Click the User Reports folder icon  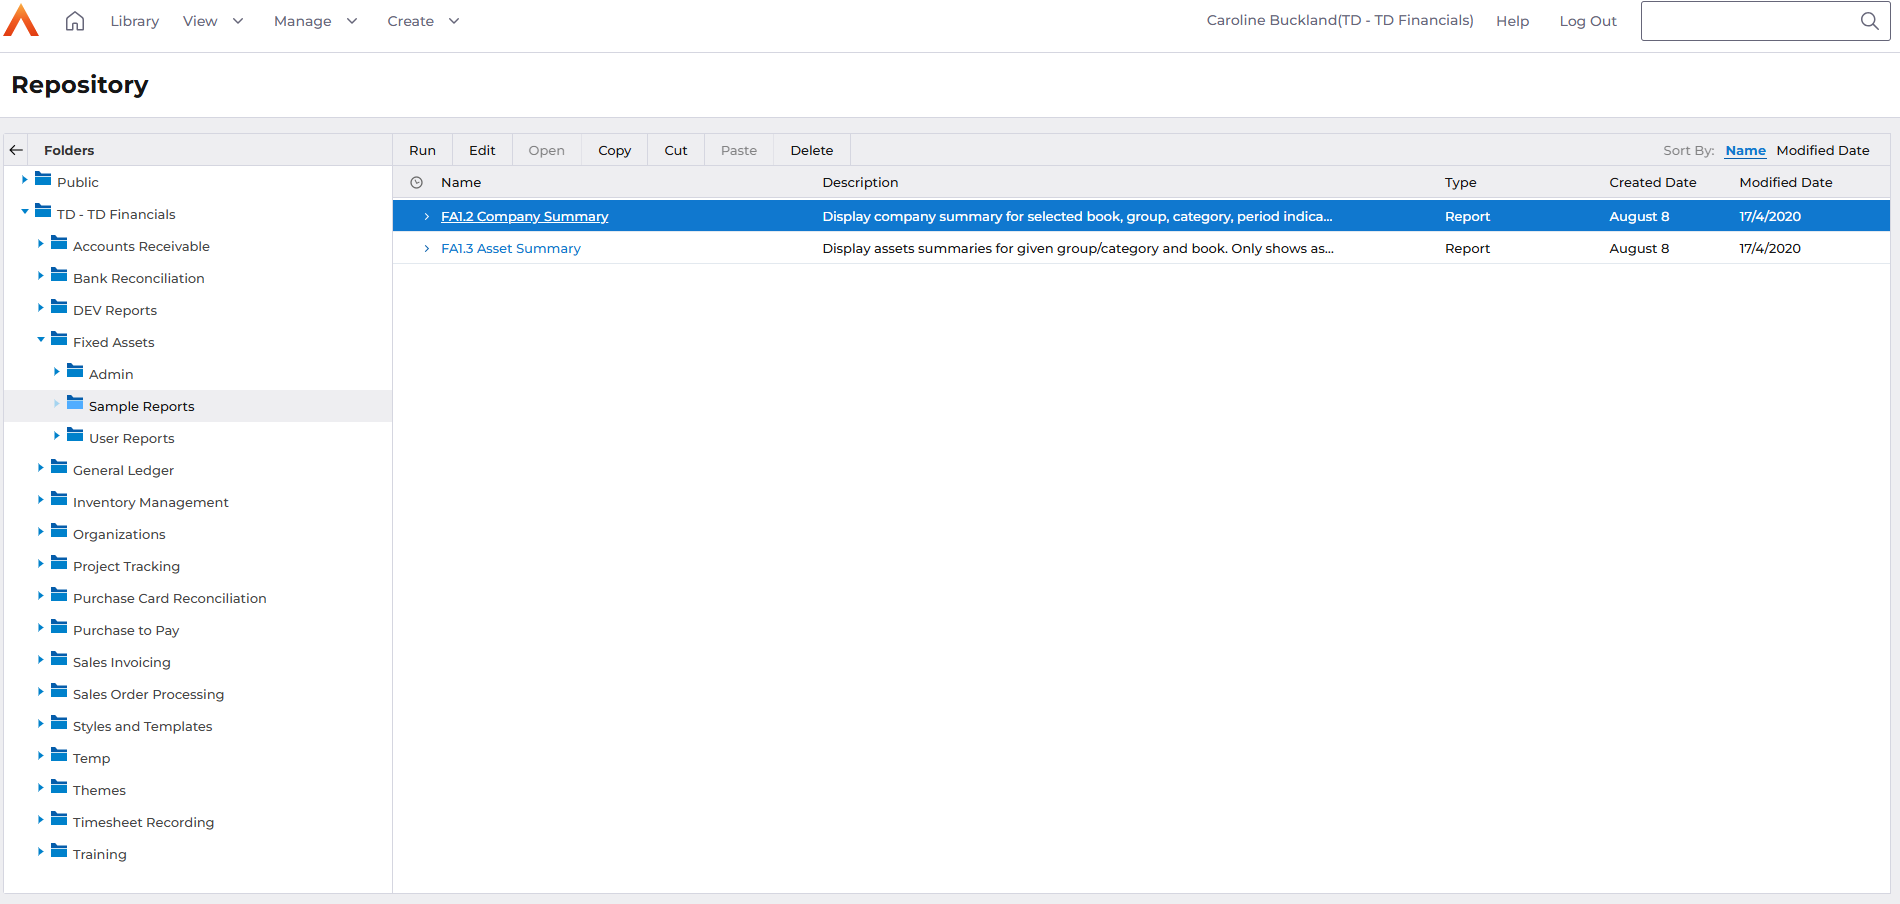click(x=75, y=435)
